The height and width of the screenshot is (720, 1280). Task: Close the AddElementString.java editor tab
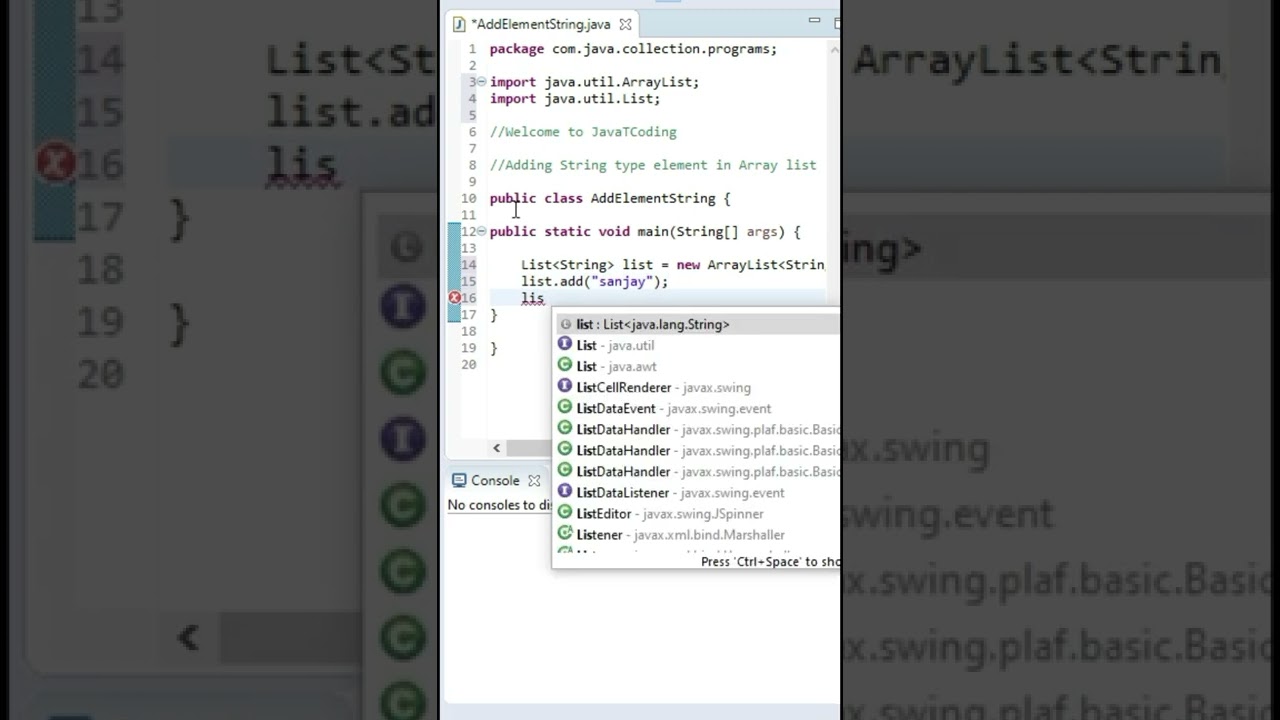point(625,24)
